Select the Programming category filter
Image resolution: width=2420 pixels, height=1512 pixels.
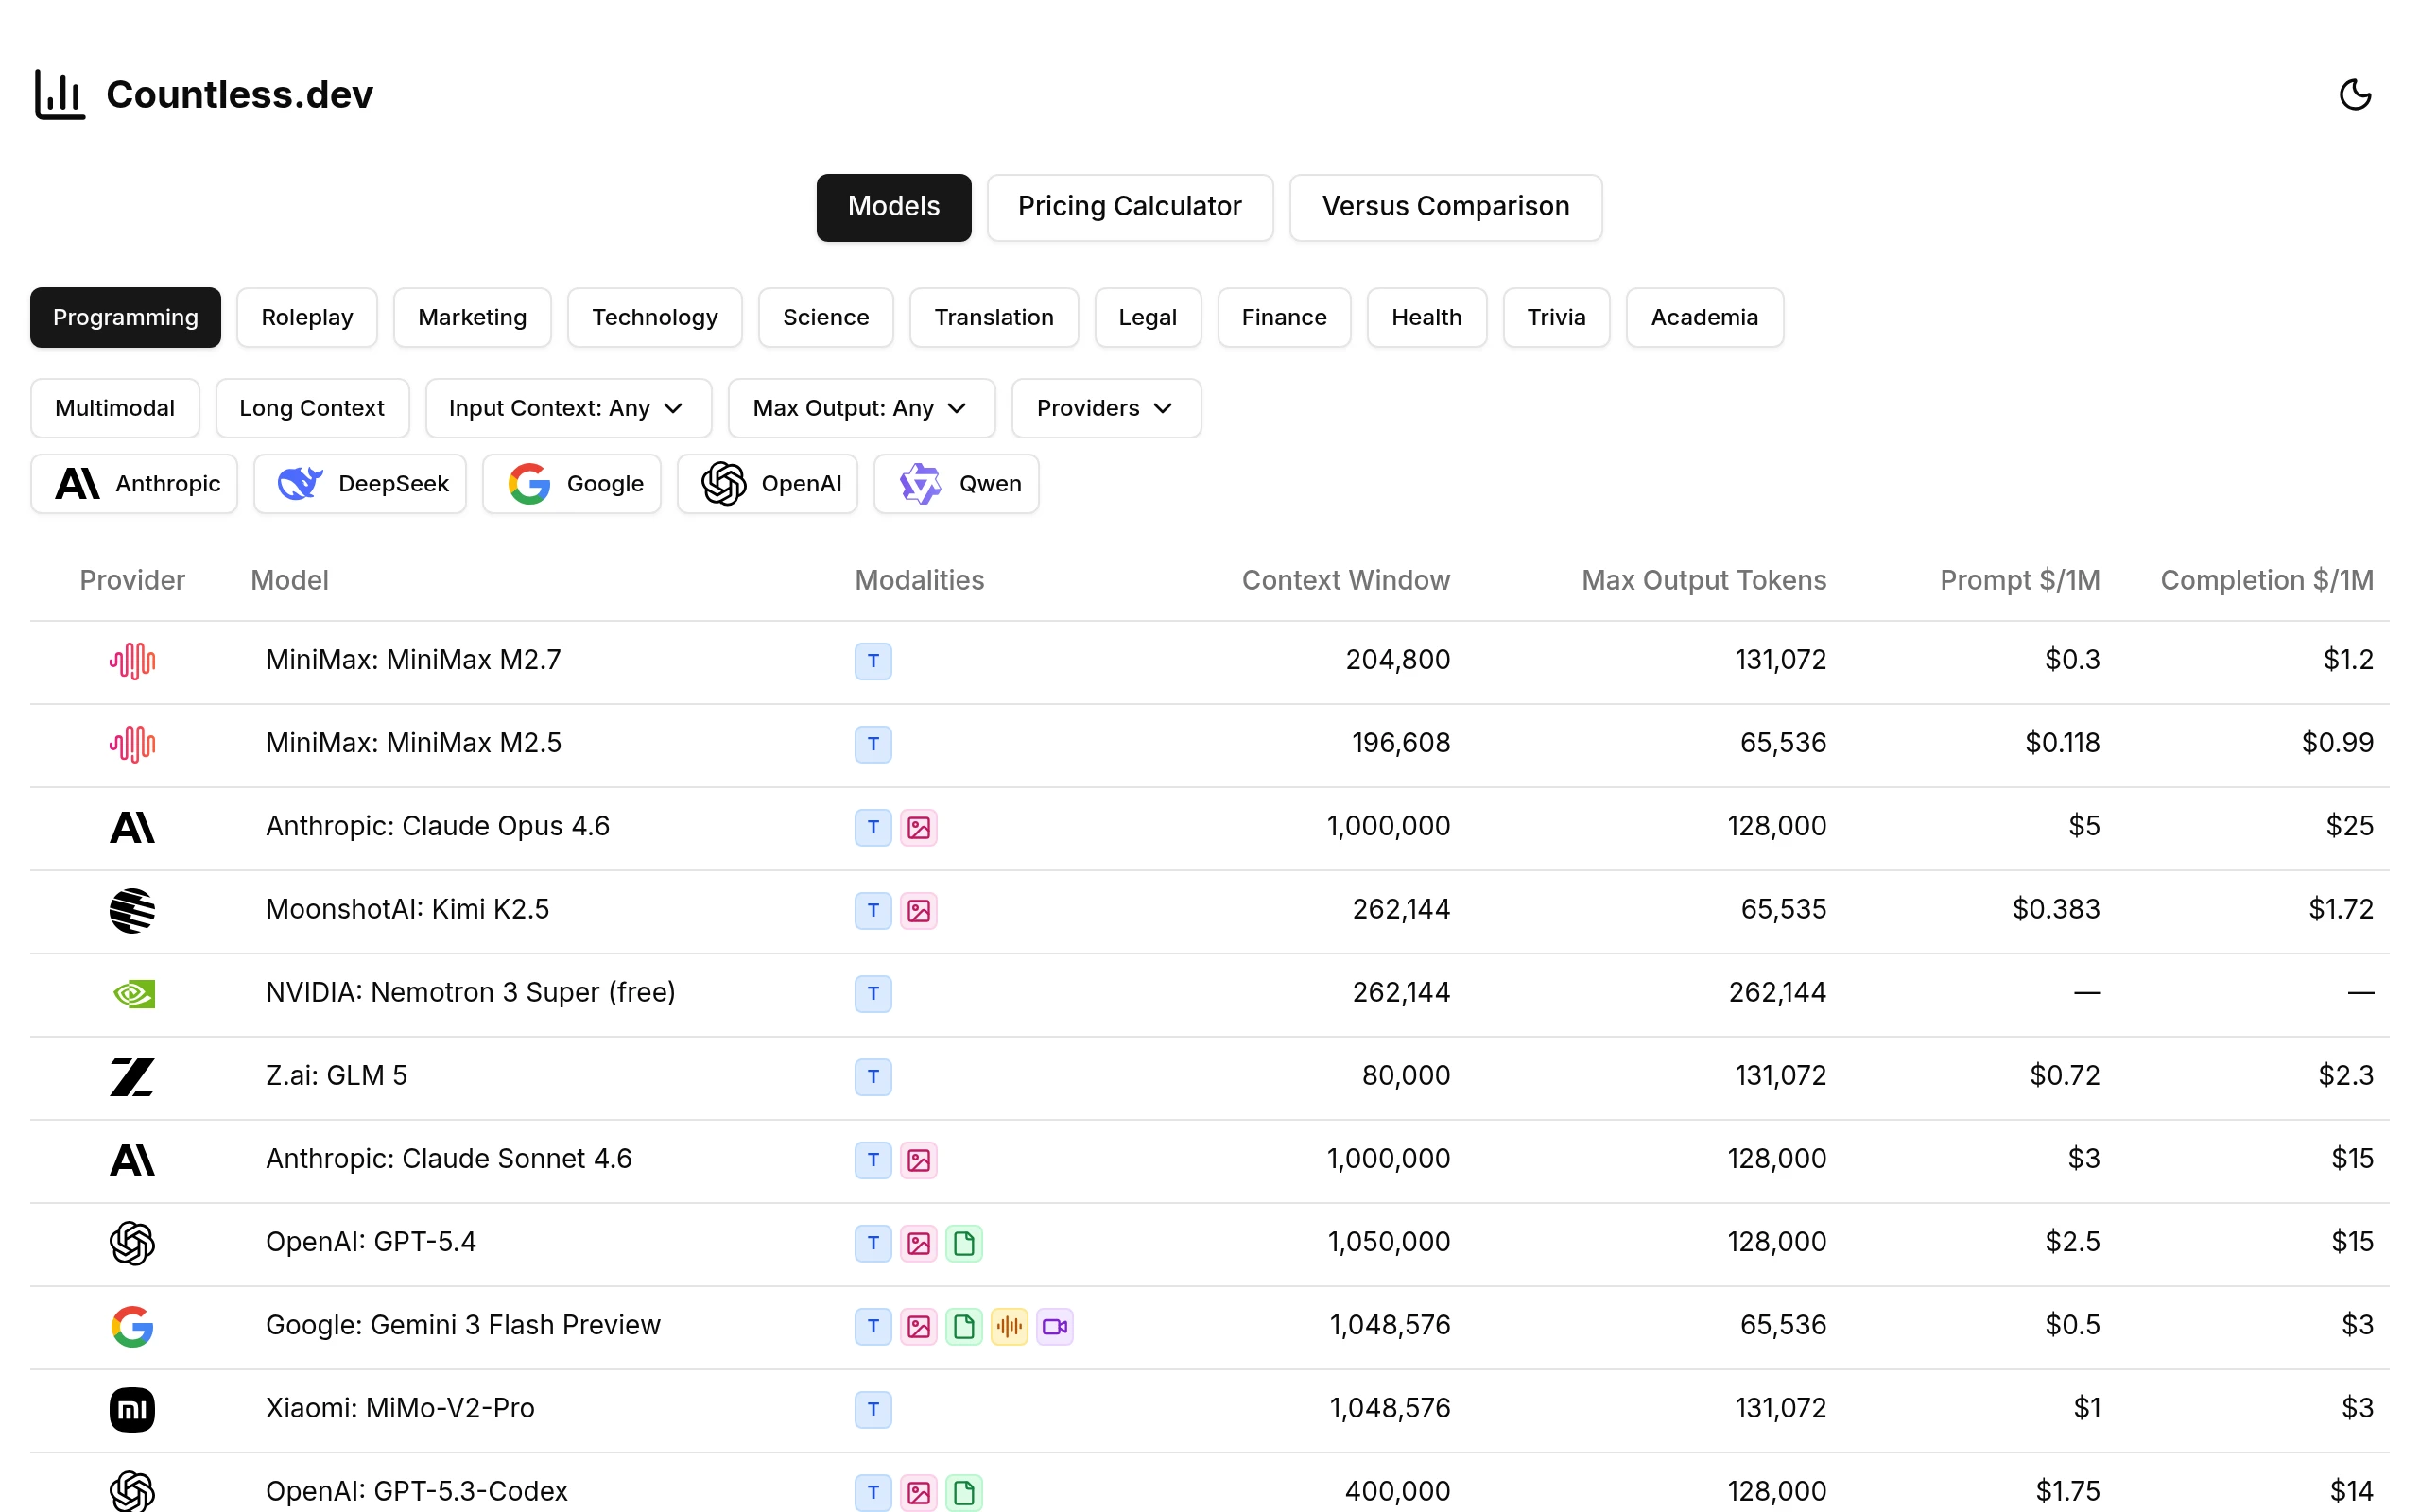(x=126, y=317)
